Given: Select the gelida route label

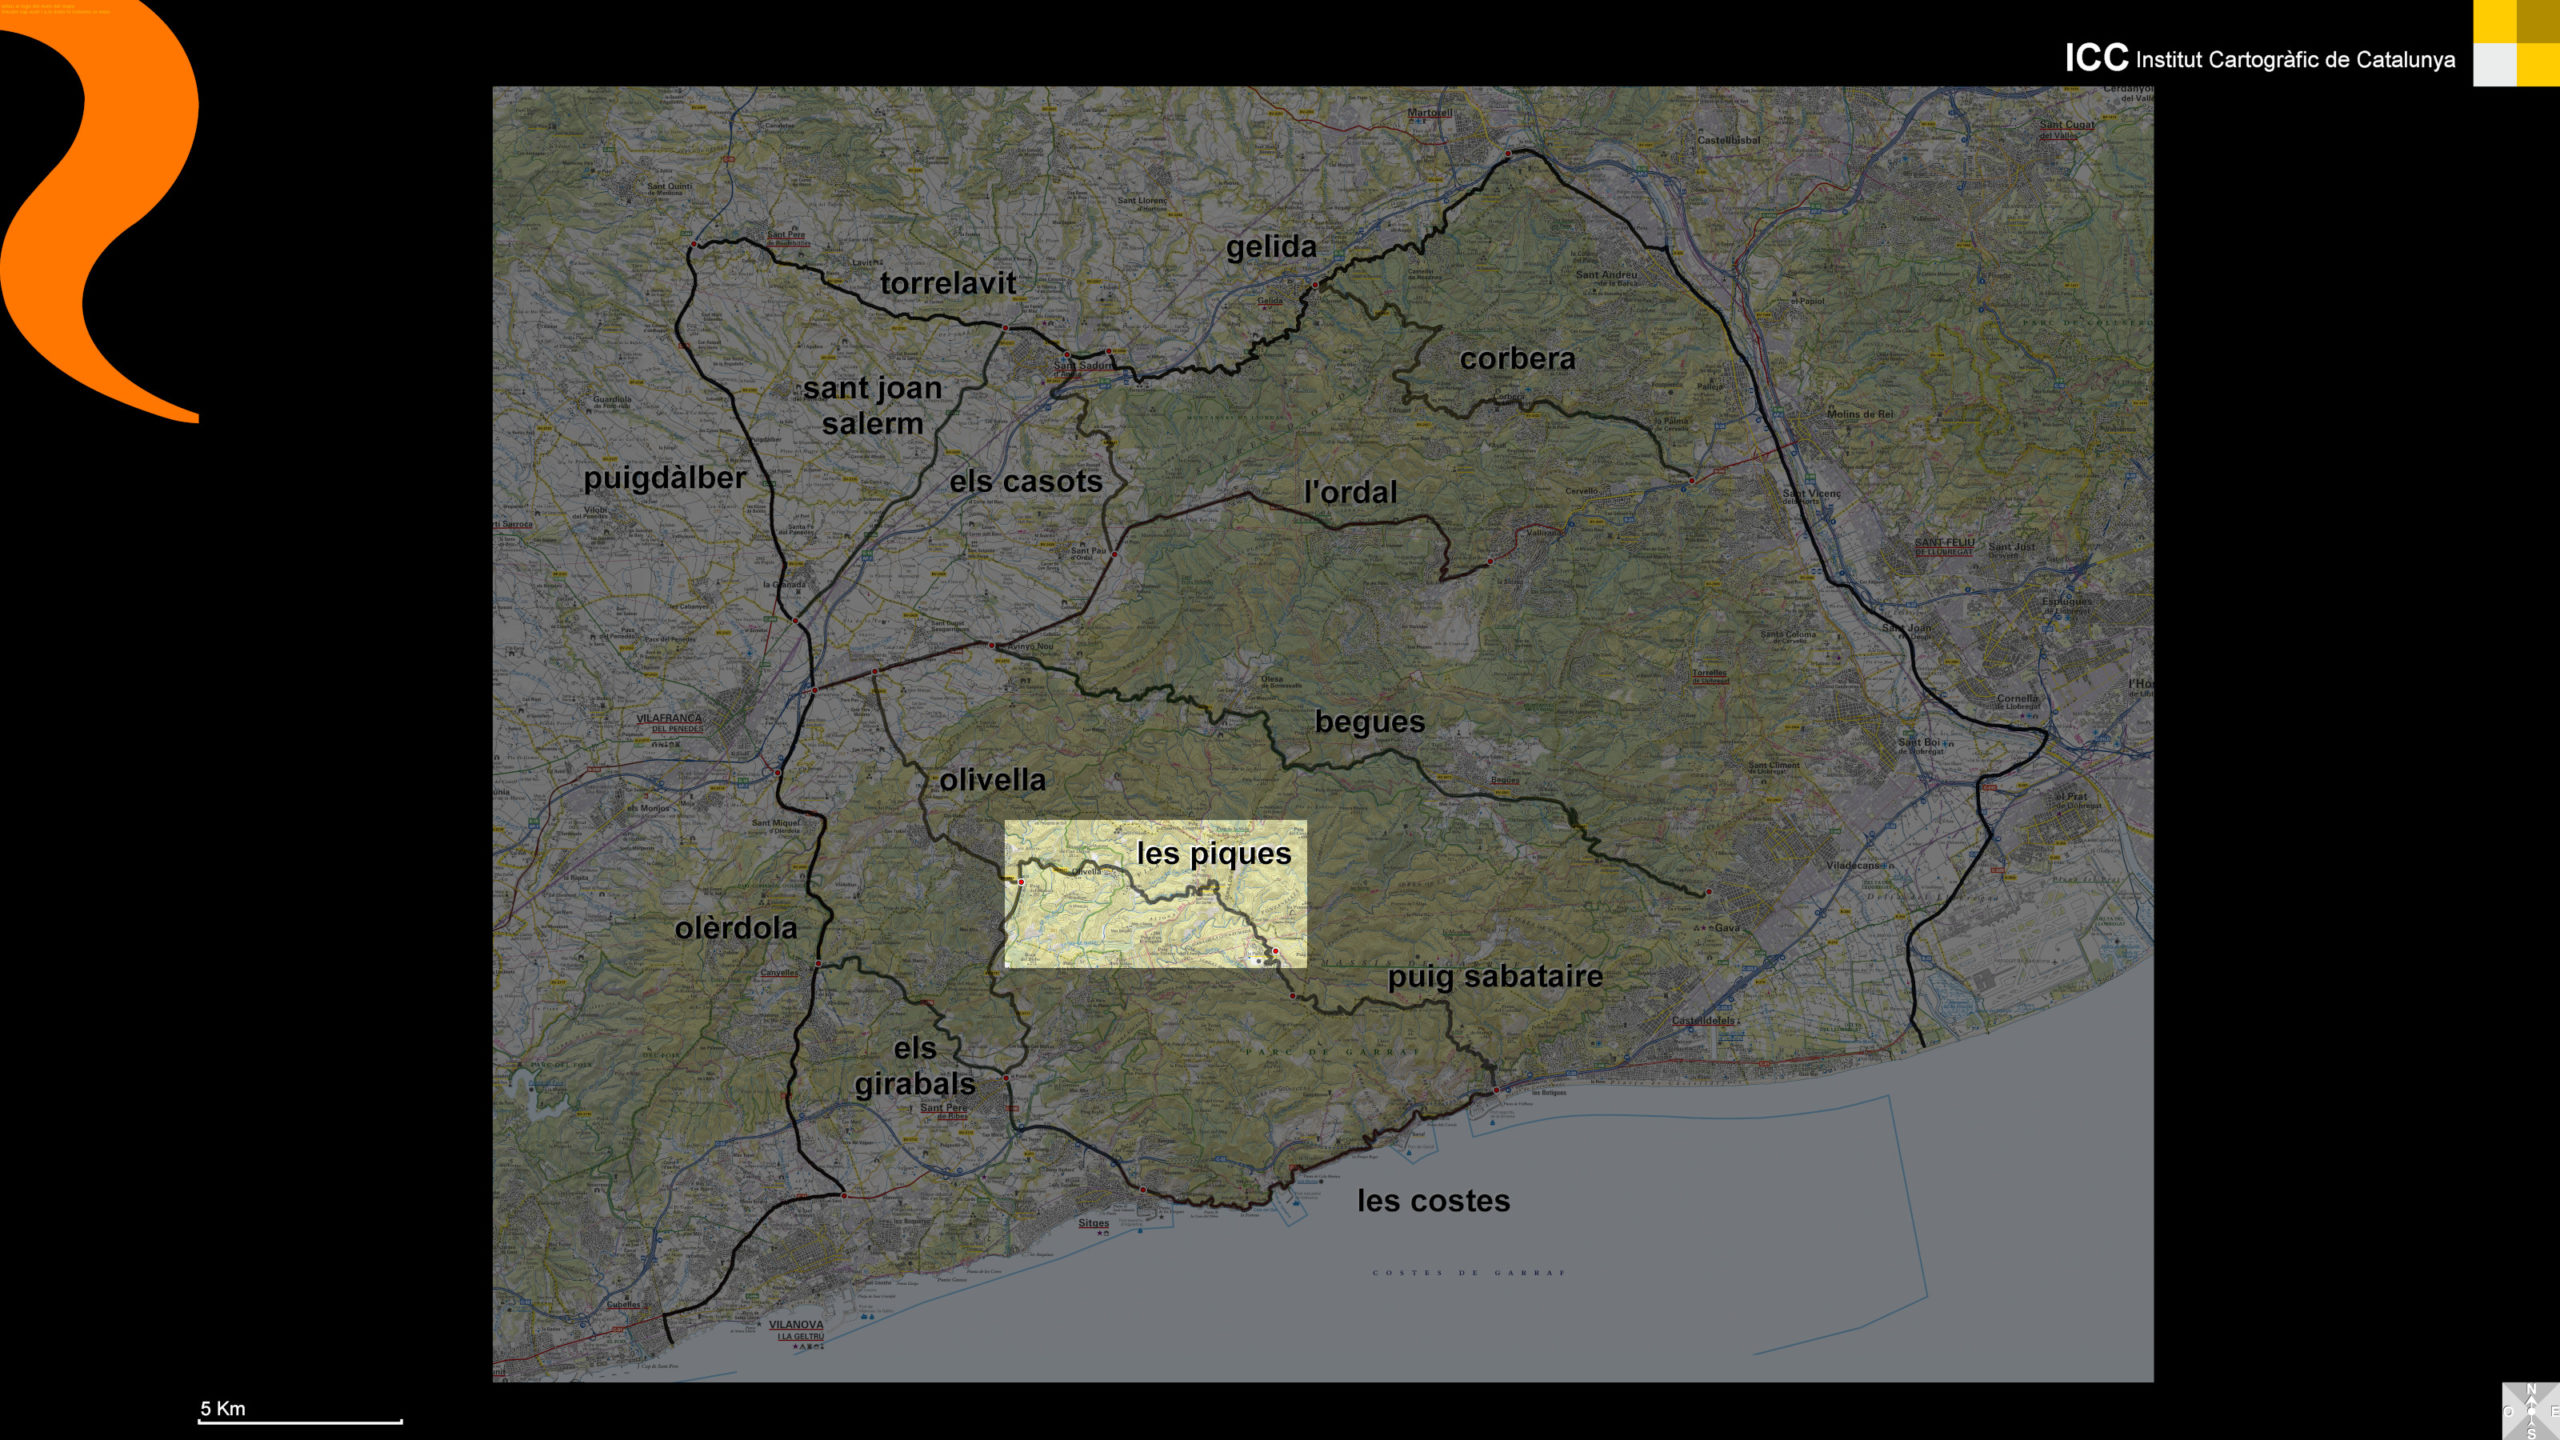Looking at the screenshot, I should click(x=1271, y=247).
